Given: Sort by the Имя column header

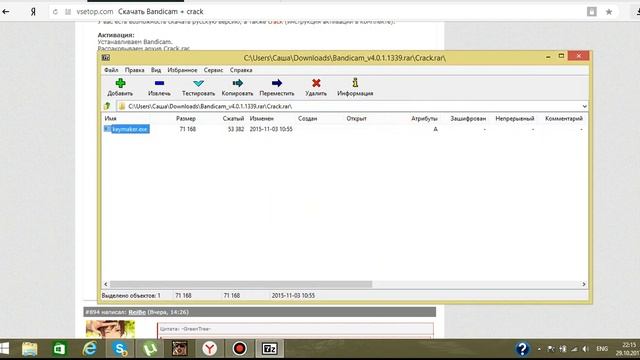Looking at the screenshot, I should tap(111, 118).
